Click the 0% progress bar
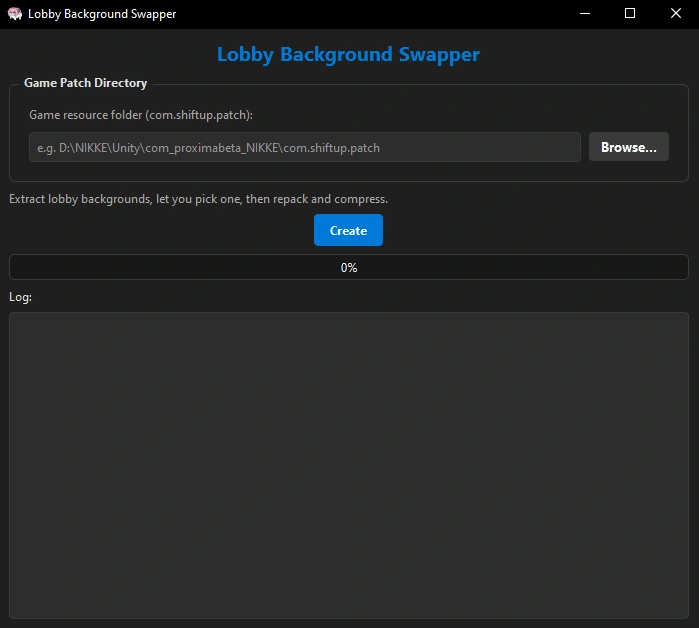Image resolution: width=699 pixels, height=628 pixels. click(x=349, y=267)
